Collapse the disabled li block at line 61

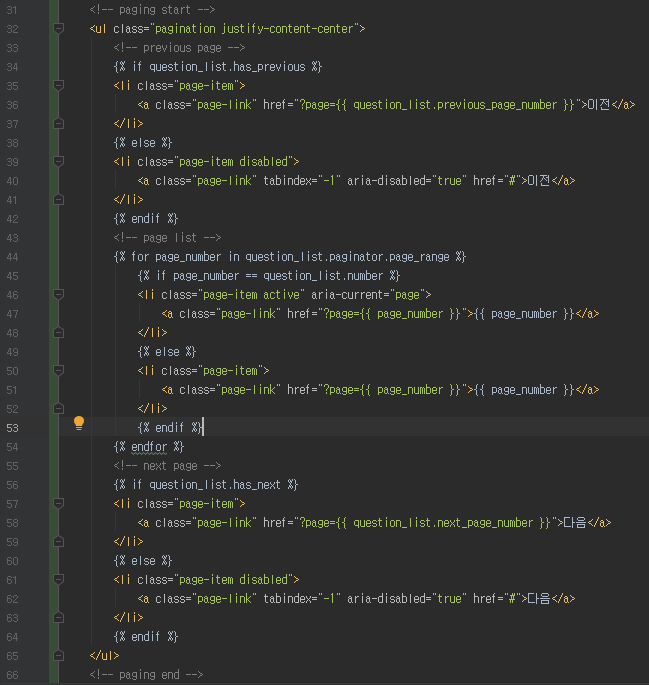tap(59, 580)
